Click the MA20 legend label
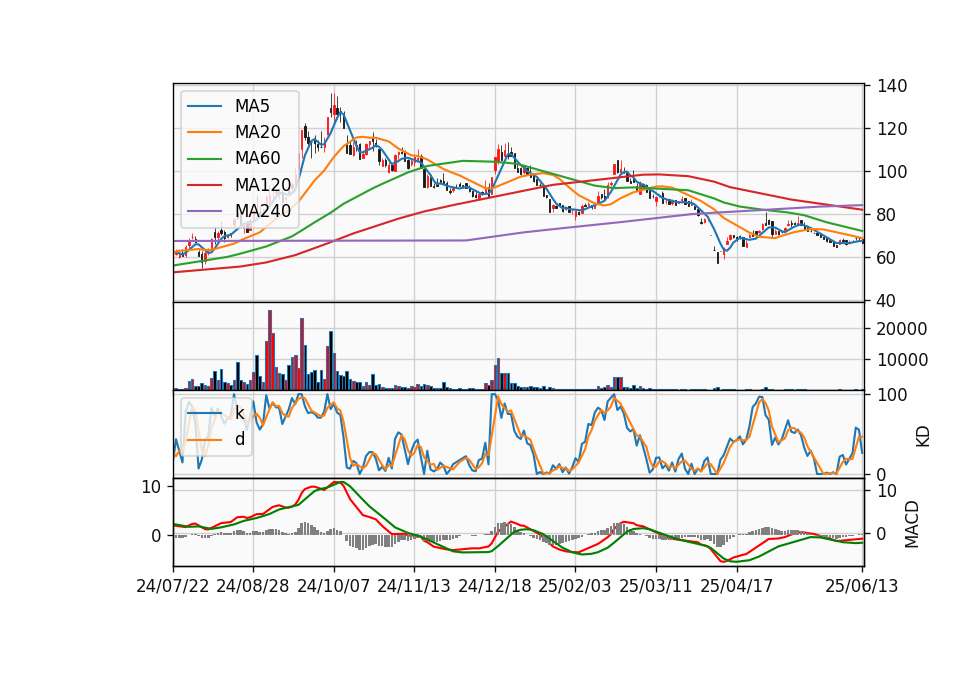The height and width of the screenshot is (690, 960). pyautogui.click(x=257, y=132)
